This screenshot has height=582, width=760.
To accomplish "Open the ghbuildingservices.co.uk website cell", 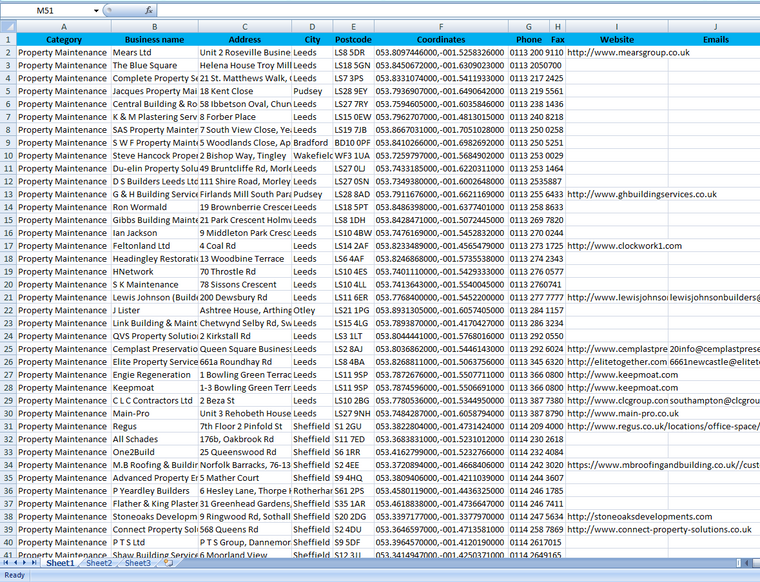I will (x=617, y=194).
